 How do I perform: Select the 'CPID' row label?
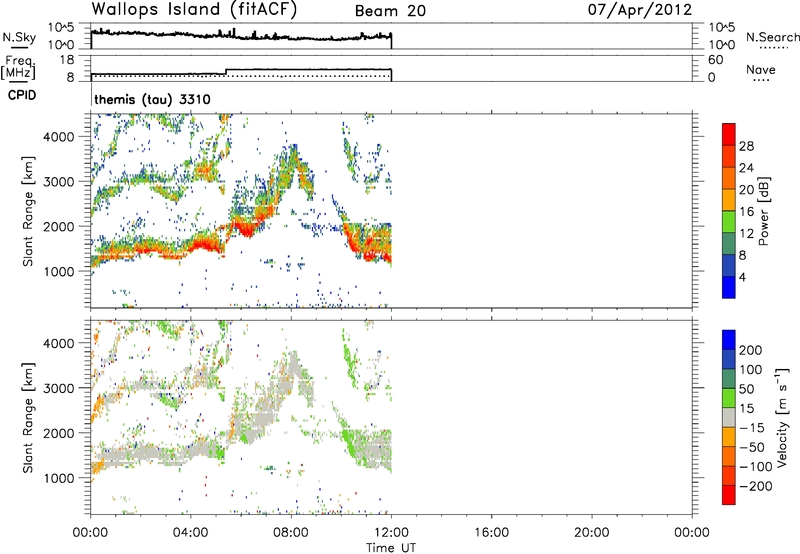click(x=22, y=95)
